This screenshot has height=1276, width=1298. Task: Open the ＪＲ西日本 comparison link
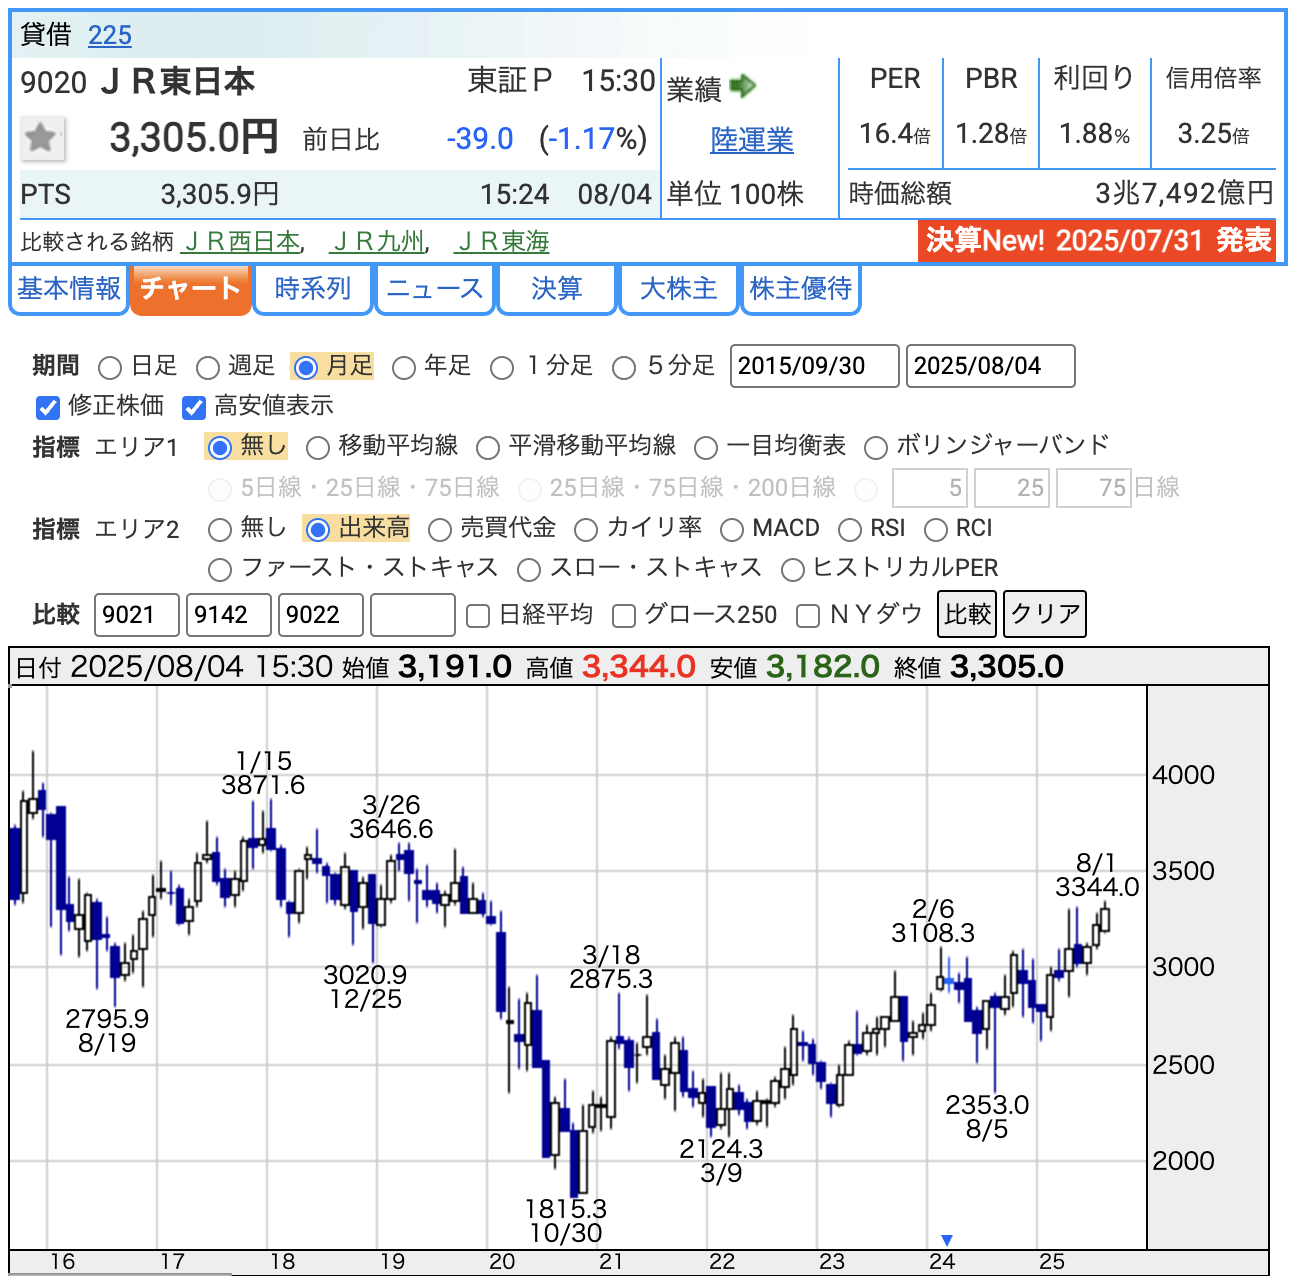[x=243, y=241]
